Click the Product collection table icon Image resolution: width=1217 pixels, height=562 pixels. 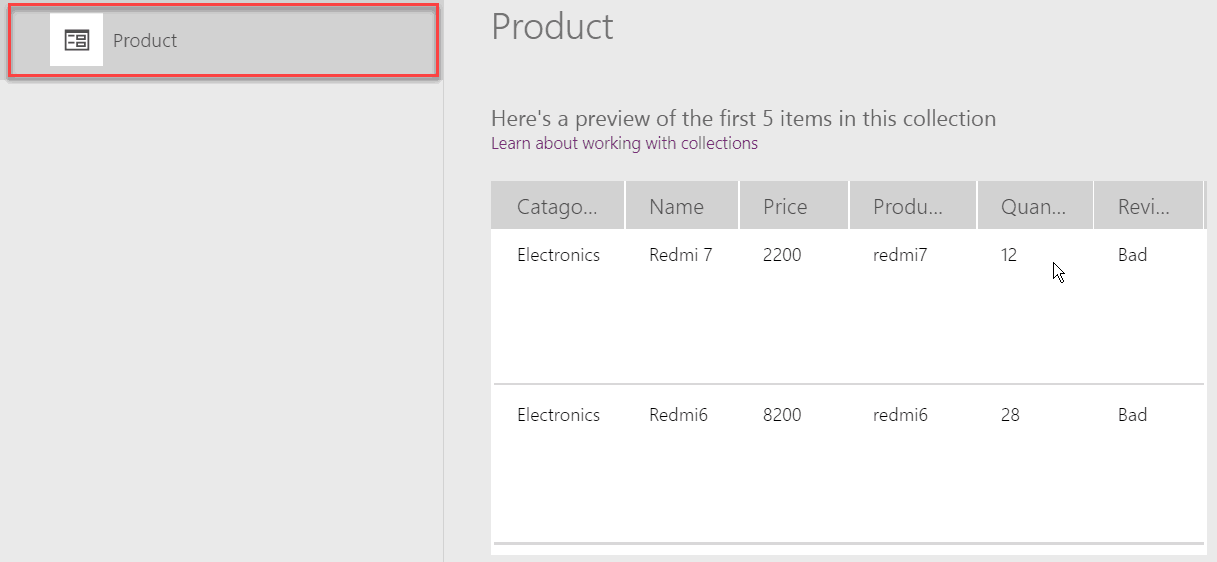(x=76, y=40)
